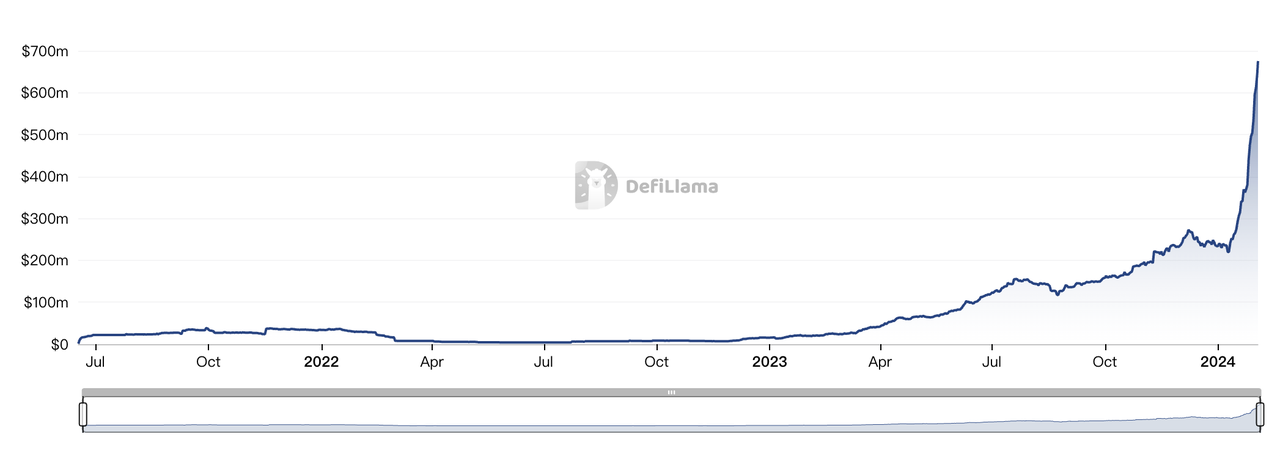
Task: Click the $700m y-axis label
Action: pos(45,51)
